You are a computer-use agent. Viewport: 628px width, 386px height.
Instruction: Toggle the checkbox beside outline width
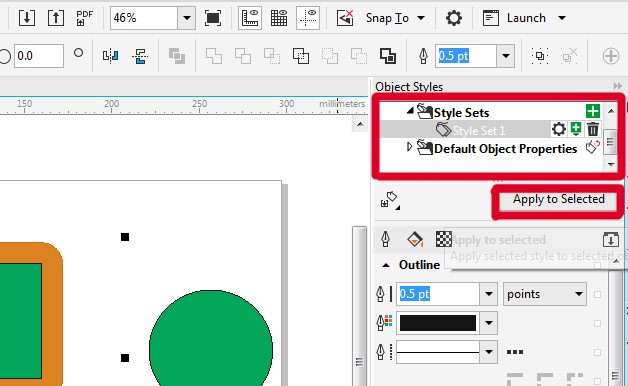pos(597,294)
